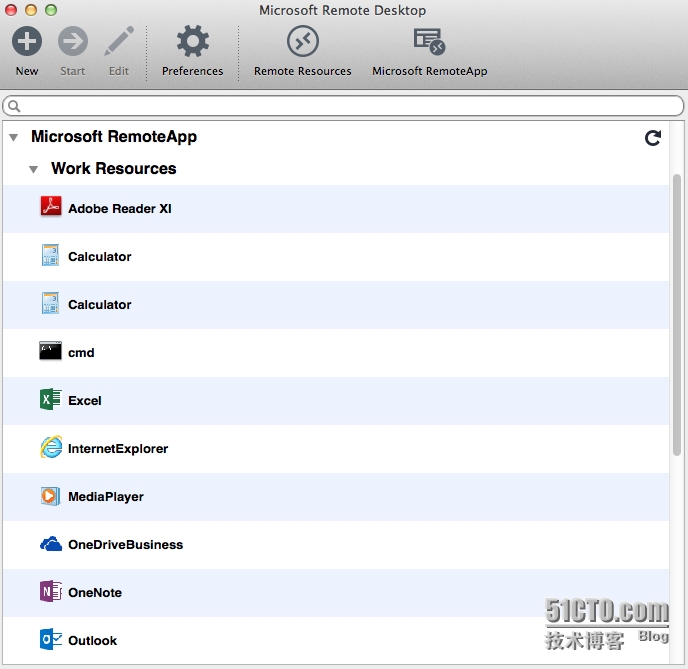This screenshot has height=669, width=688.
Task: Click the 'OneDriveBusiness' row label
Action: click(x=125, y=544)
